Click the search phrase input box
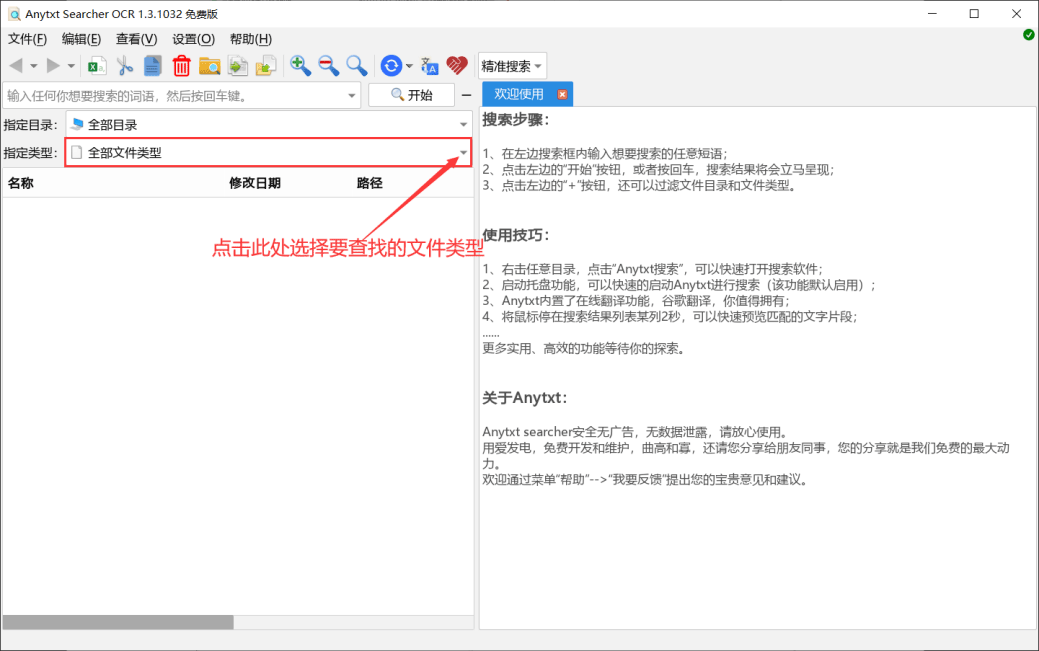Viewport: 1039px width, 651px height. click(176, 95)
